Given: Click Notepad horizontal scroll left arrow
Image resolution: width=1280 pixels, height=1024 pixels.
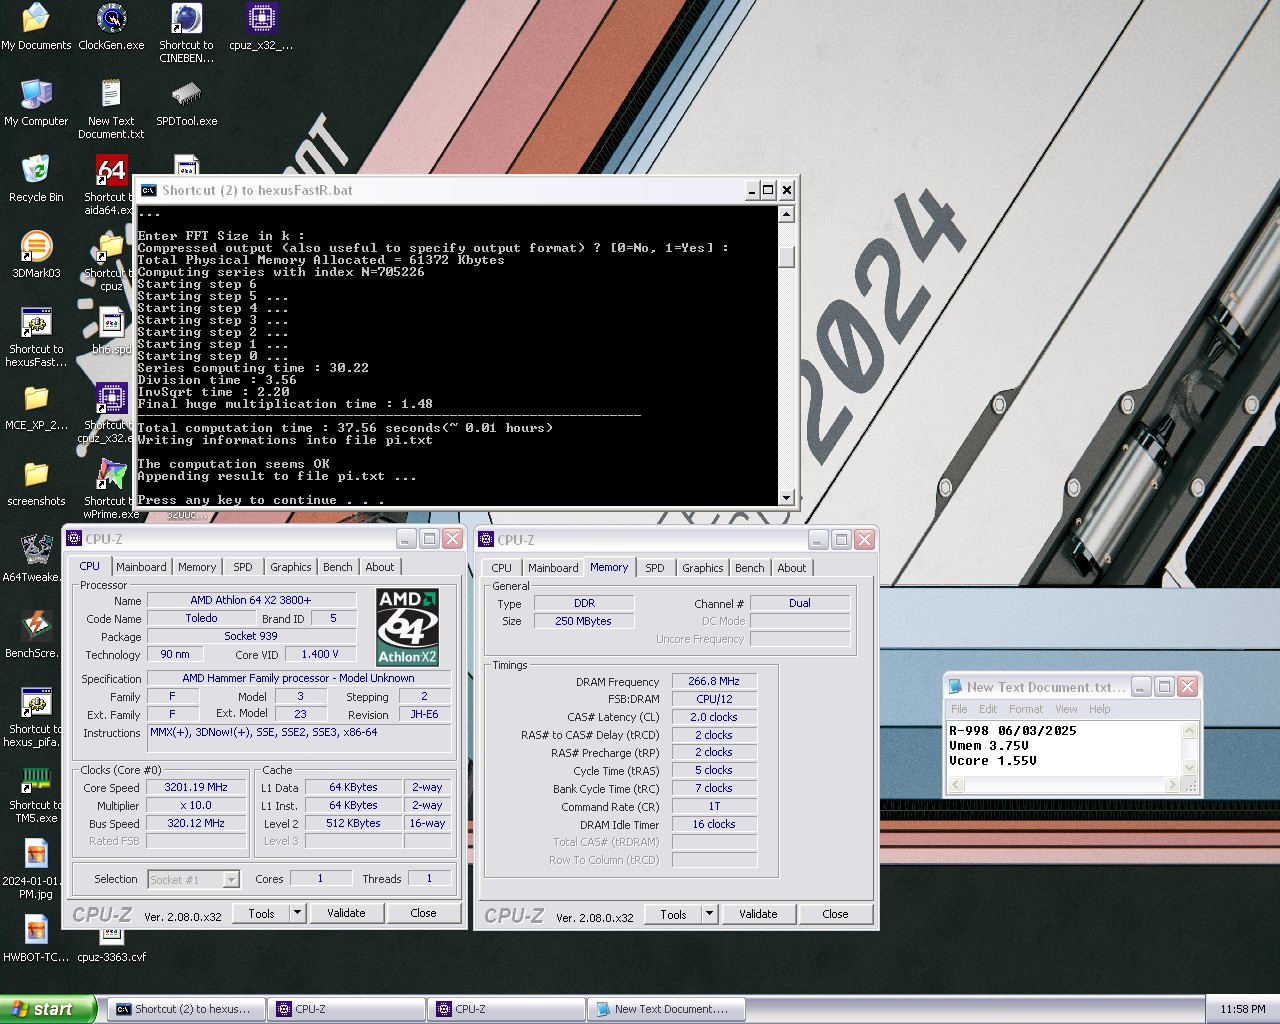Looking at the screenshot, I should click(956, 785).
